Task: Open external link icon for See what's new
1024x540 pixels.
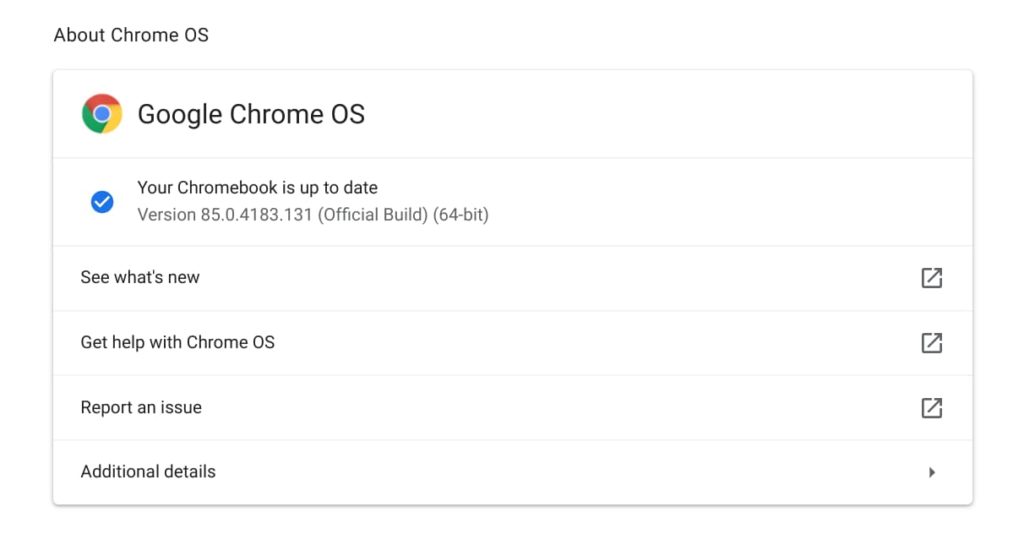Action: point(931,278)
